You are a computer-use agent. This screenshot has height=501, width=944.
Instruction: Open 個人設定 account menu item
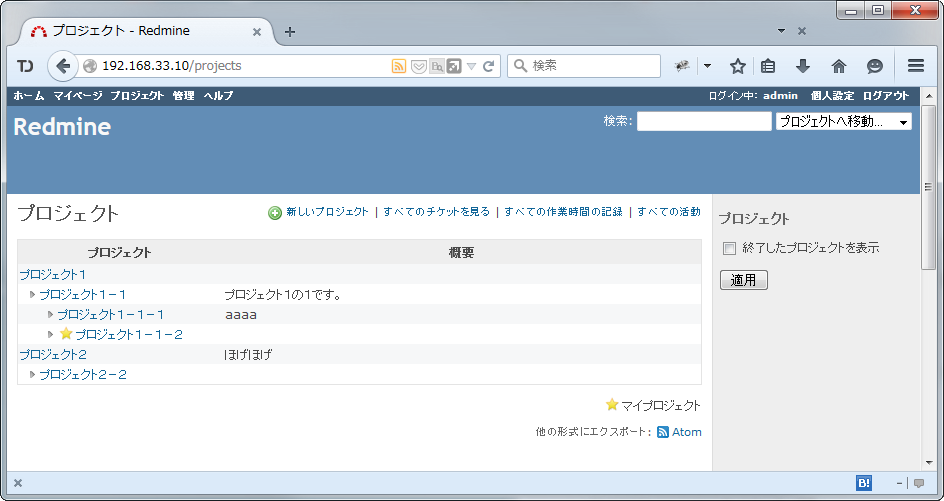click(x=832, y=96)
